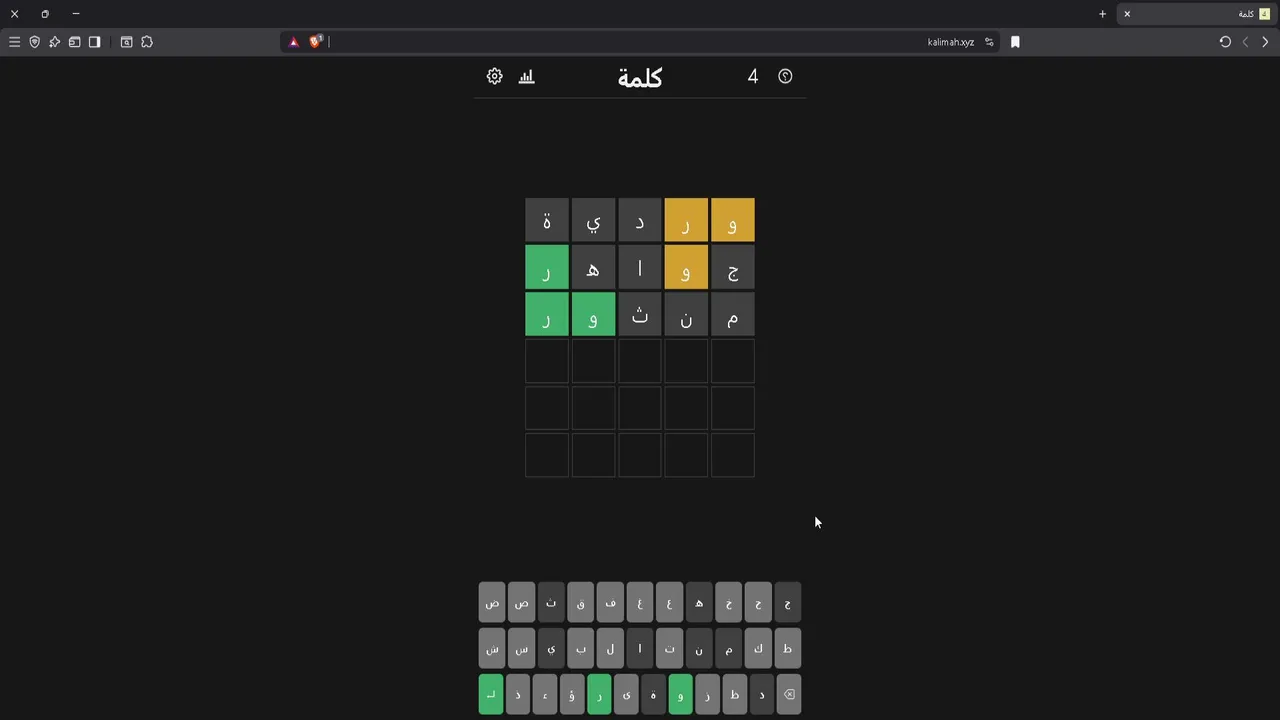1280x720 pixels.
Task: Open the extensions puzzle-piece icon
Action: click(x=147, y=42)
